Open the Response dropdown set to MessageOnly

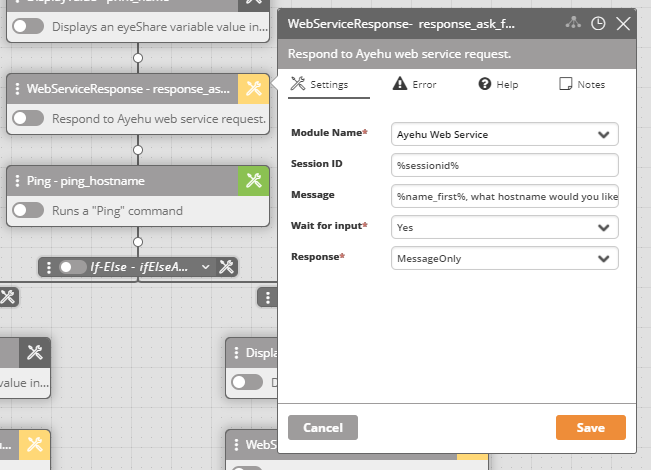click(504, 258)
